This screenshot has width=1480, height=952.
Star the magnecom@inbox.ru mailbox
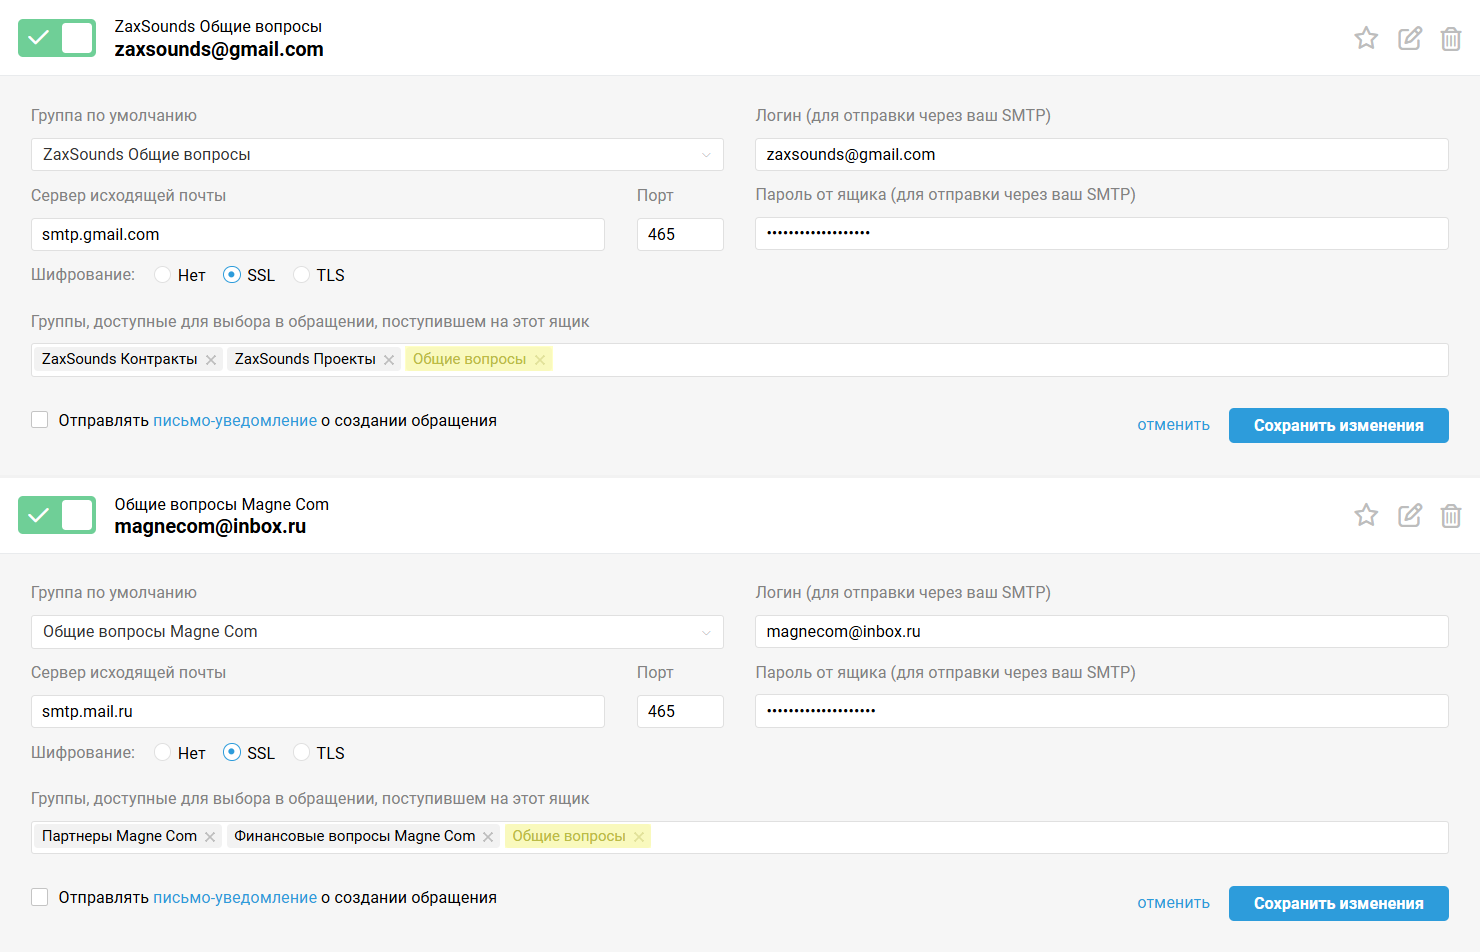1366,516
